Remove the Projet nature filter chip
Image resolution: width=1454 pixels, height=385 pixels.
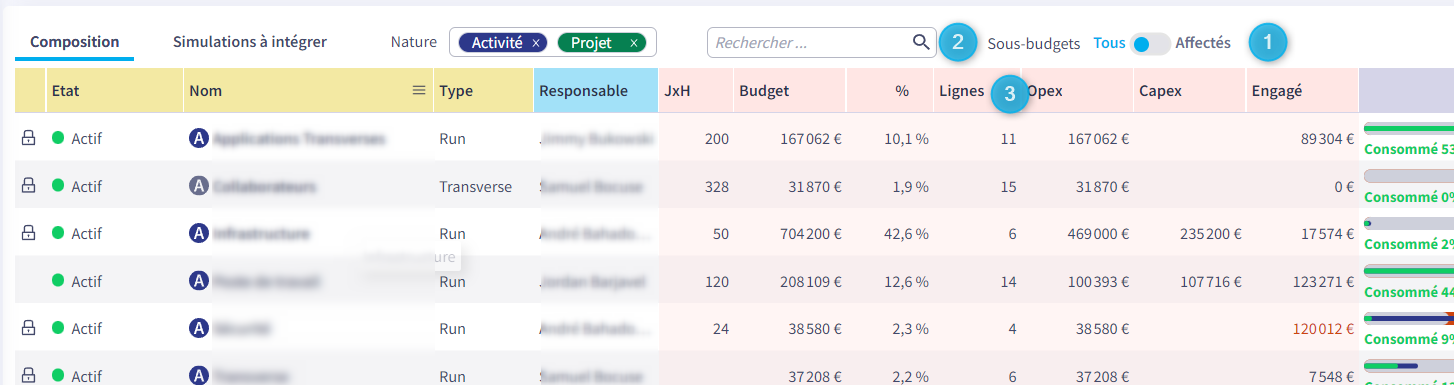click(633, 43)
